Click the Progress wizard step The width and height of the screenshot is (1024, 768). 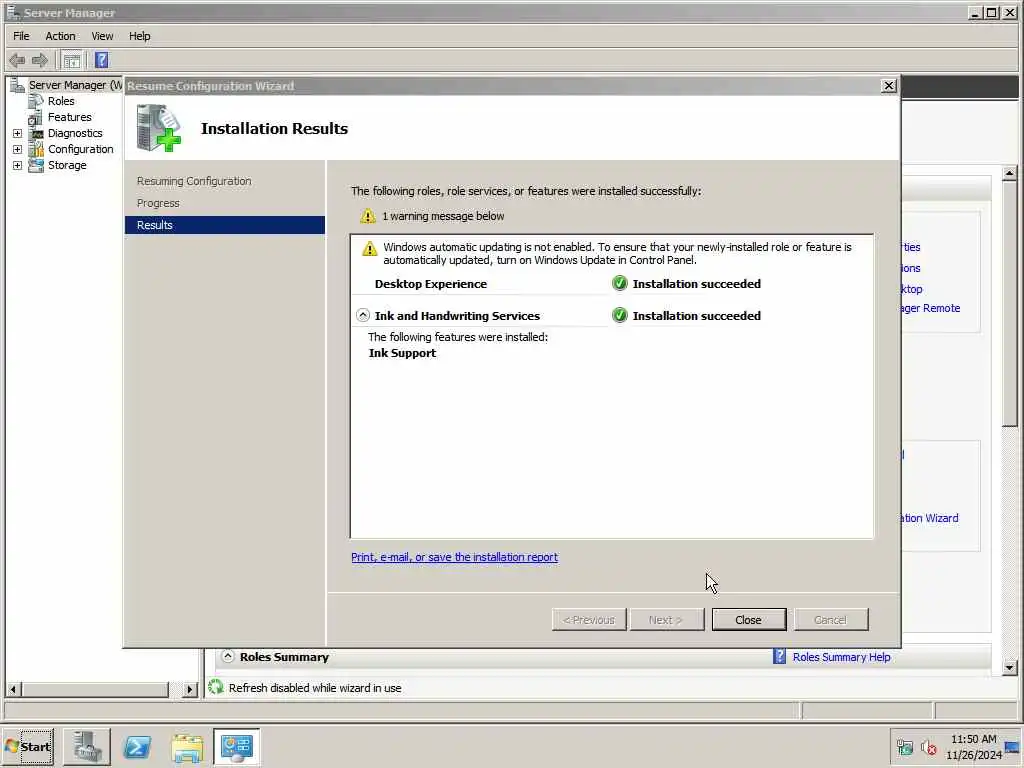(158, 203)
